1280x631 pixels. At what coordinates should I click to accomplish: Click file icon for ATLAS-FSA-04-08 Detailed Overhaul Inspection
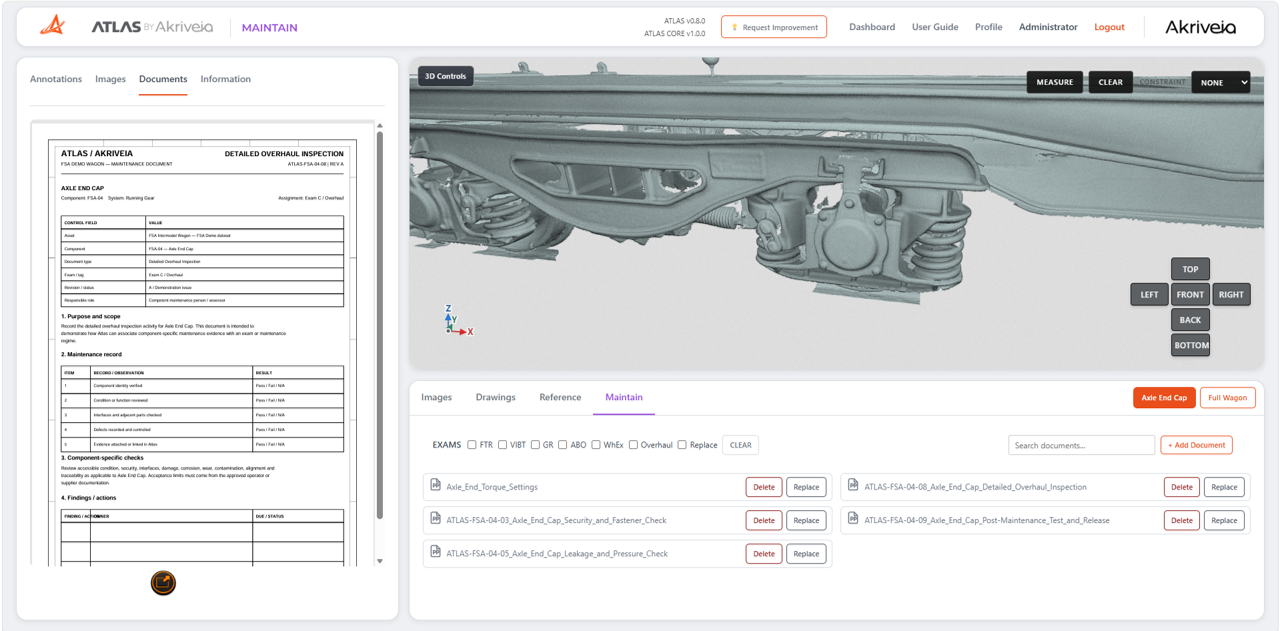click(x=853, y=486)
